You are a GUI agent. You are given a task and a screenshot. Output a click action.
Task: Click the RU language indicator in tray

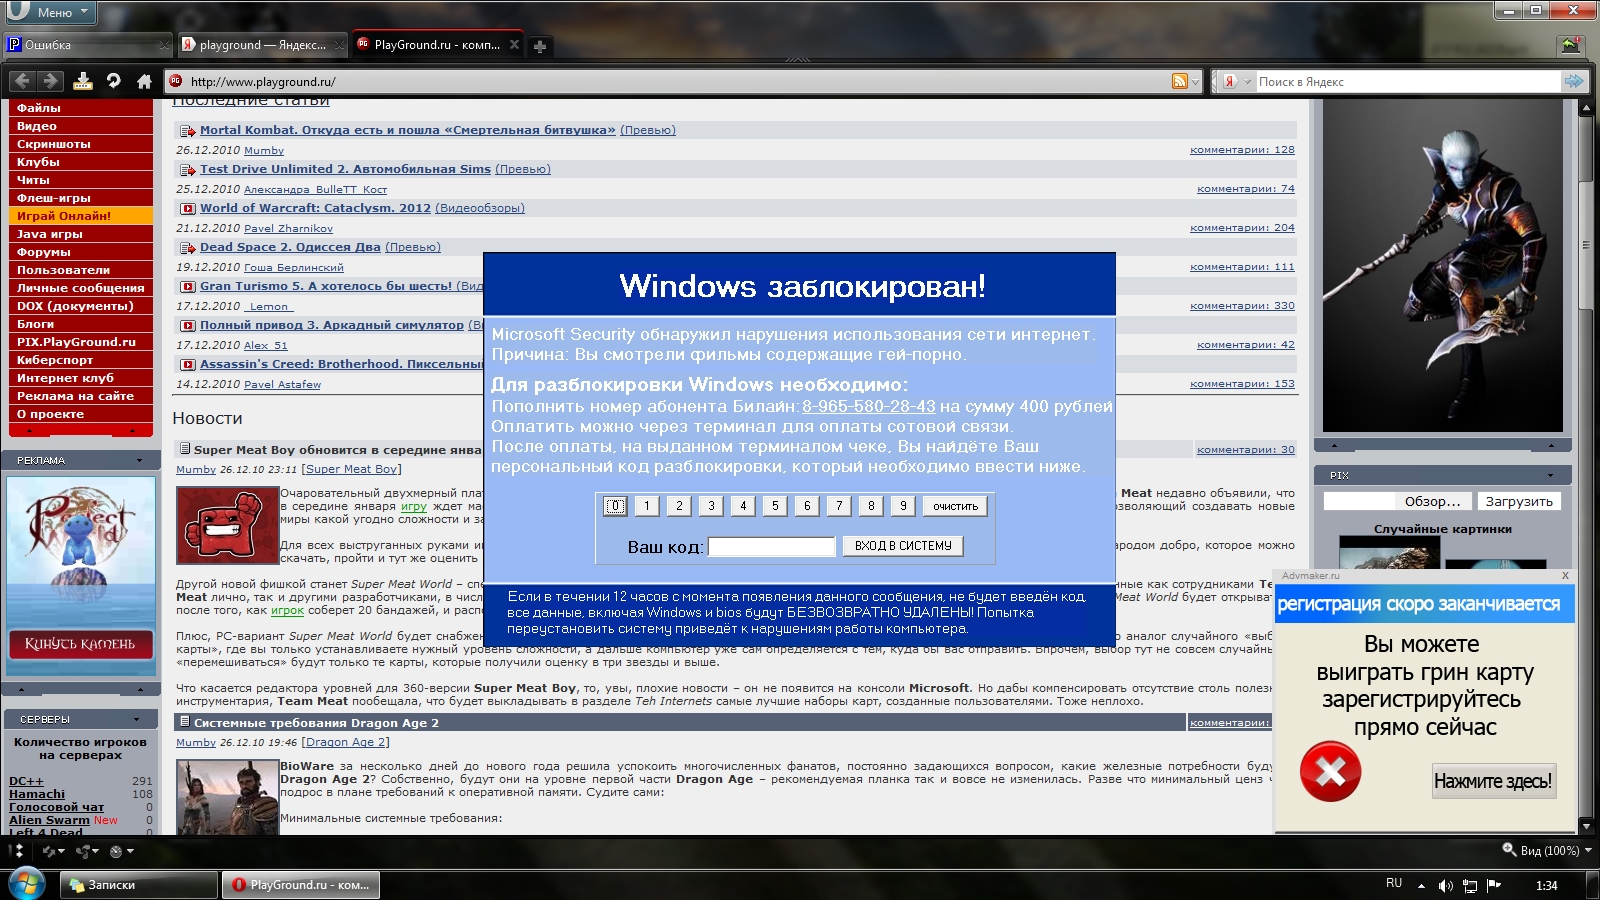pyautogui.click(x=1394, y=884)
